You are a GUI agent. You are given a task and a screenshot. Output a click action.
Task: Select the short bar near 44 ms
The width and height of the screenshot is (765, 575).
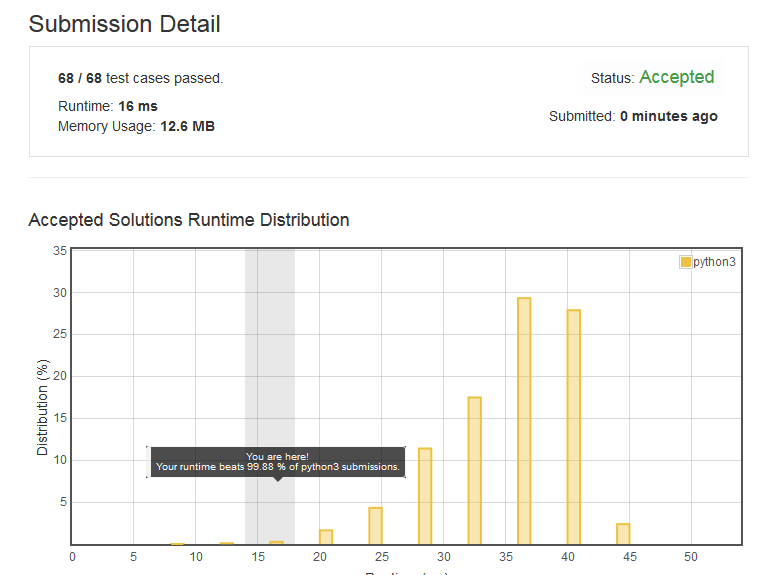[623, 534]
